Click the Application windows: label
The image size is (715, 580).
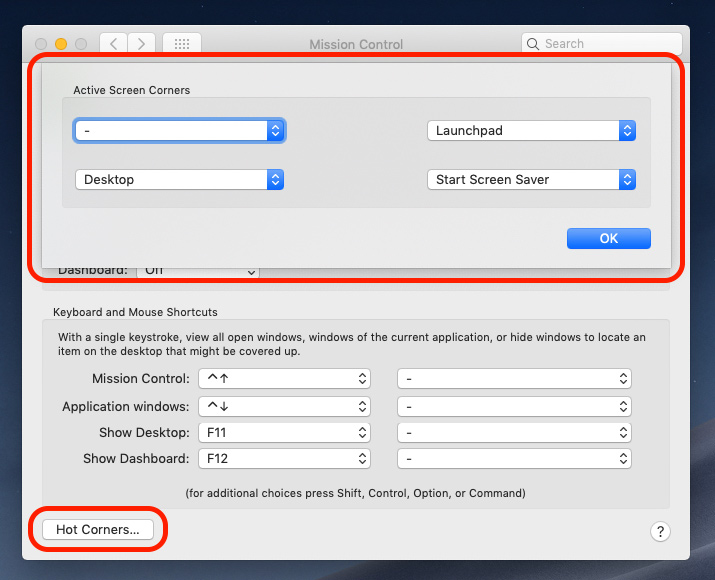pos(125,406)
